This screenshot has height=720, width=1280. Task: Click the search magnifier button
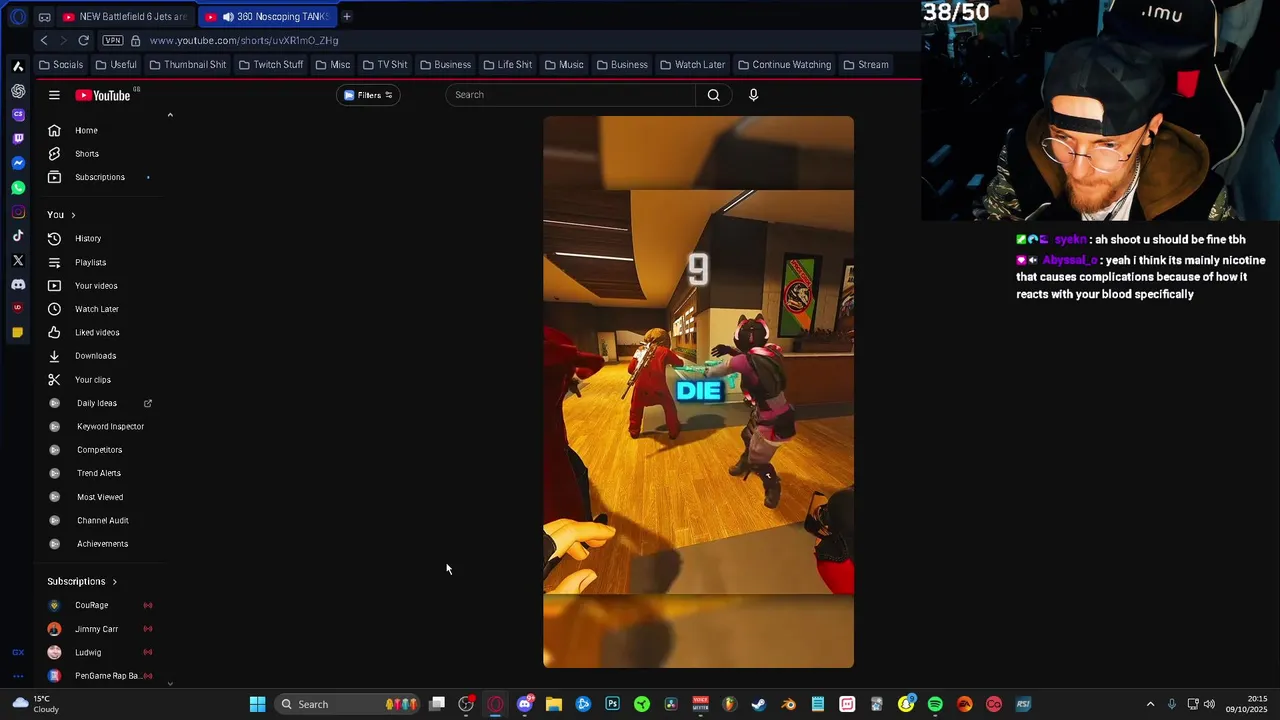(713, 95)
